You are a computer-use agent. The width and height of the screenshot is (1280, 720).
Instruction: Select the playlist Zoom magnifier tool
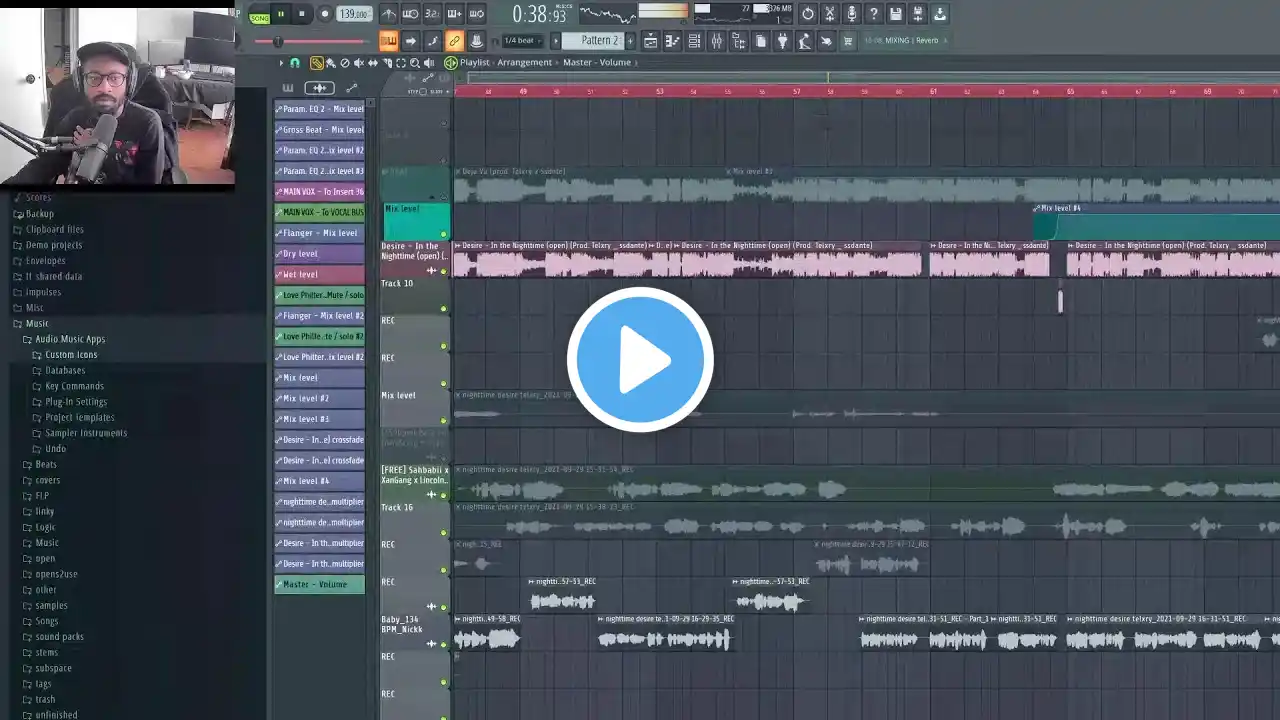(415, 63)
